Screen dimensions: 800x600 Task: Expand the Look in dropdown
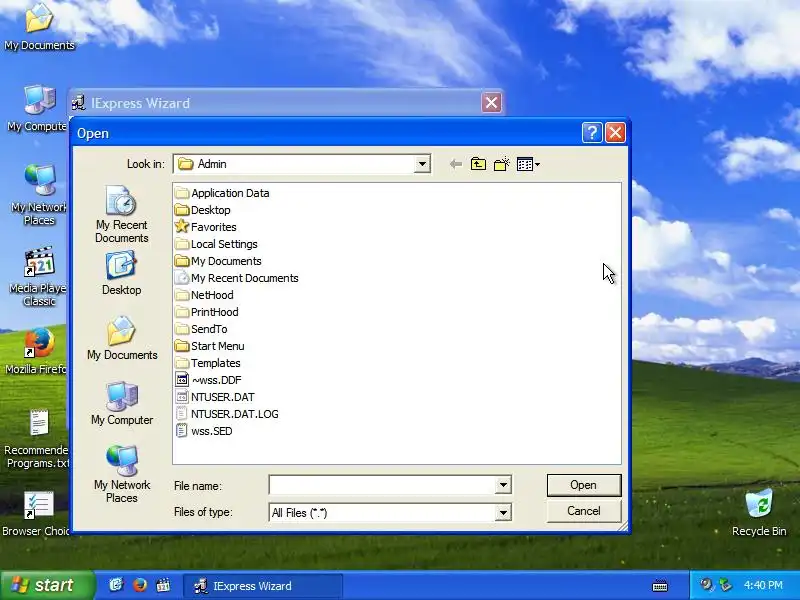click(x=422, y=164)
